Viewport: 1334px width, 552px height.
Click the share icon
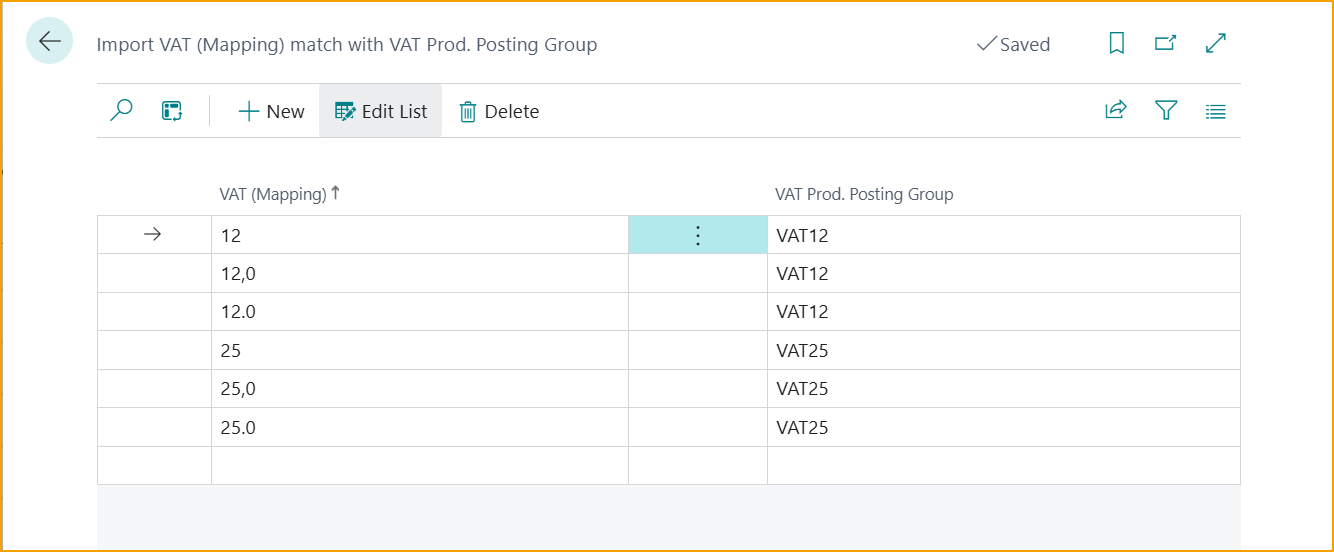[x=1115, y=111]
